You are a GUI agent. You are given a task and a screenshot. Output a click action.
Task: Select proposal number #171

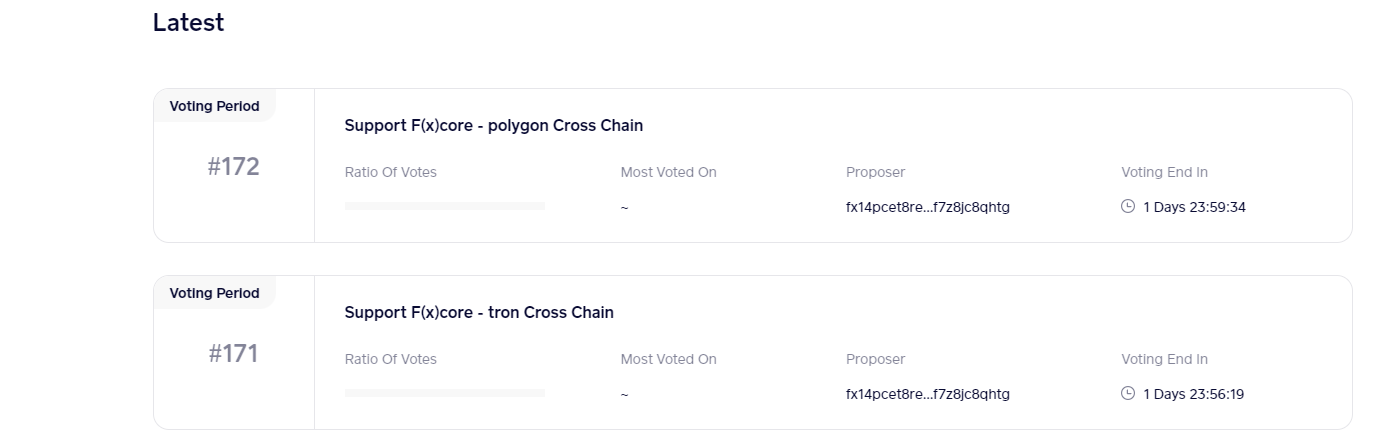pos(234,354)
